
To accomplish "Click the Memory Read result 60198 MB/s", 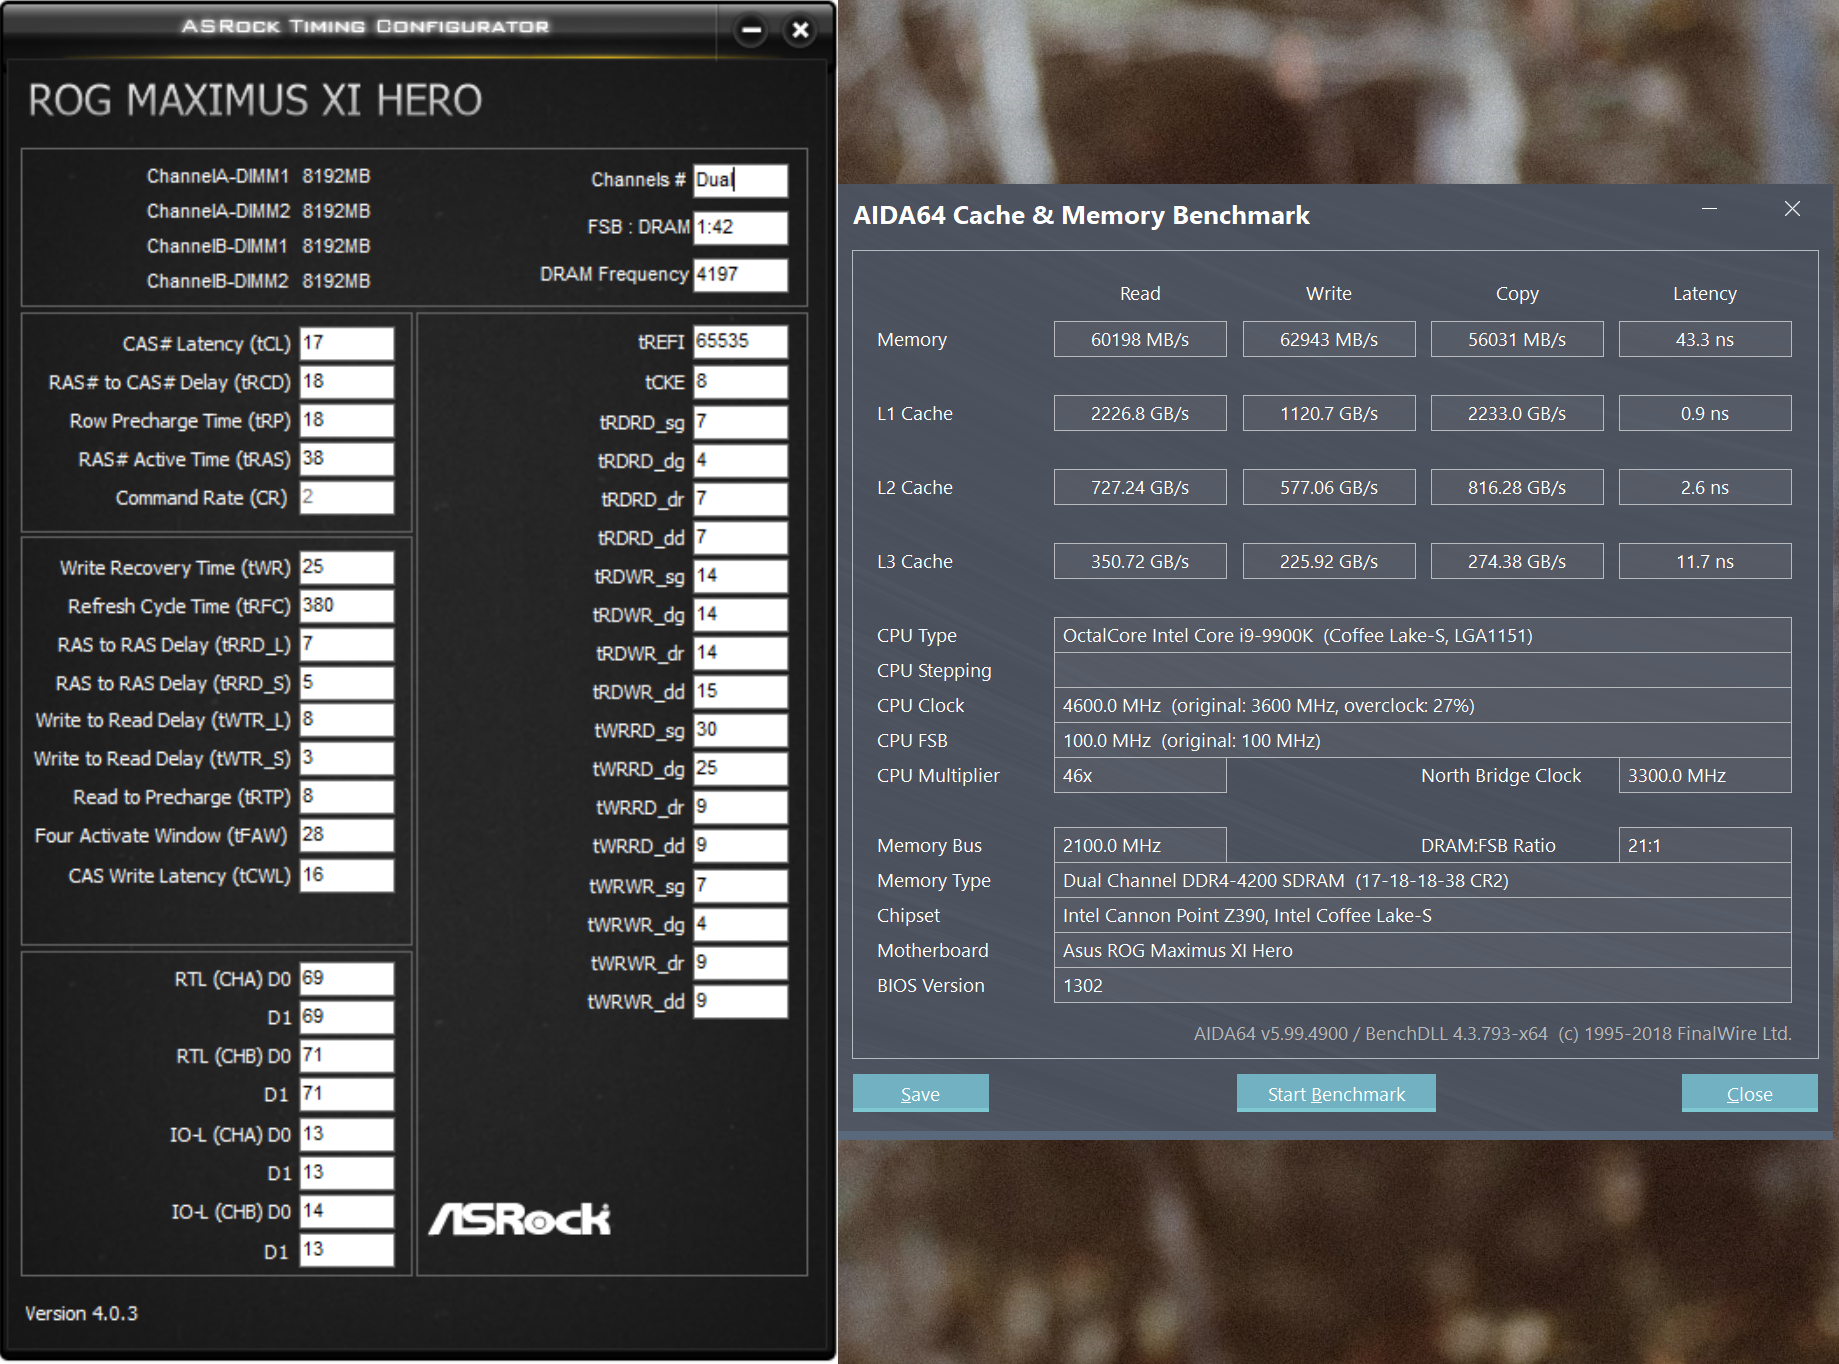I will pyautogui.click(x=1140, y=339).
